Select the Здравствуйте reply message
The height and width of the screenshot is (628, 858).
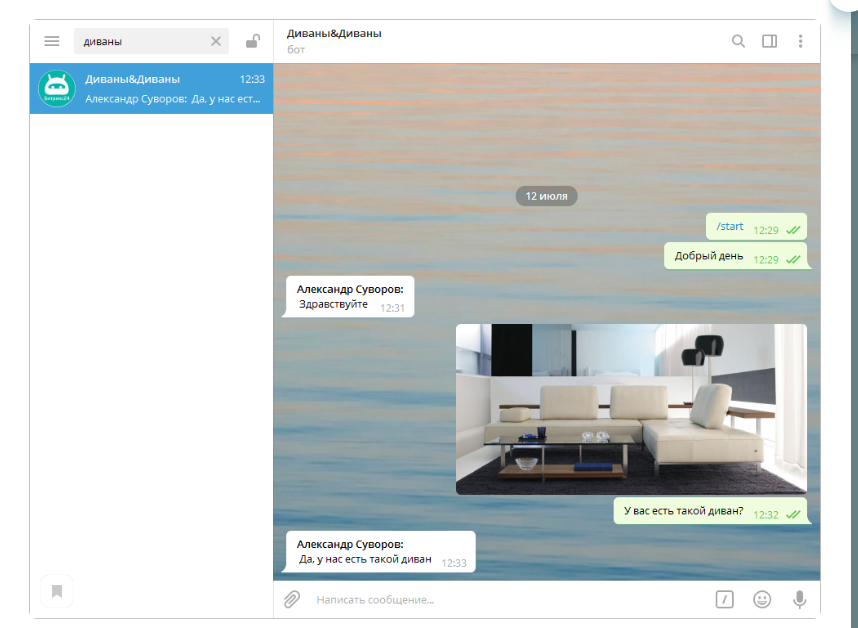click(350, 297)
